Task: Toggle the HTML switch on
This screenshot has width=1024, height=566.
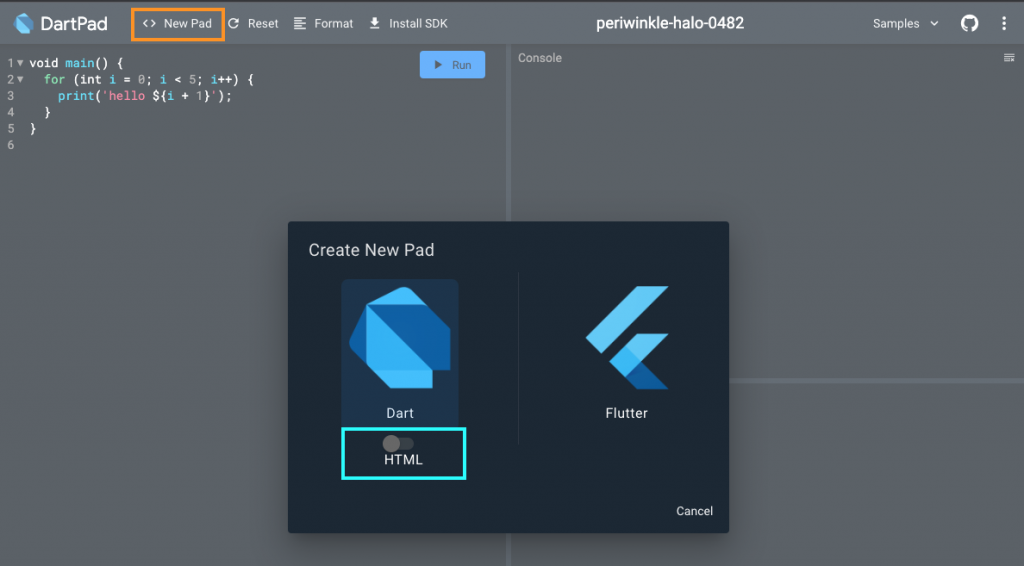Action: coord(398,443)
